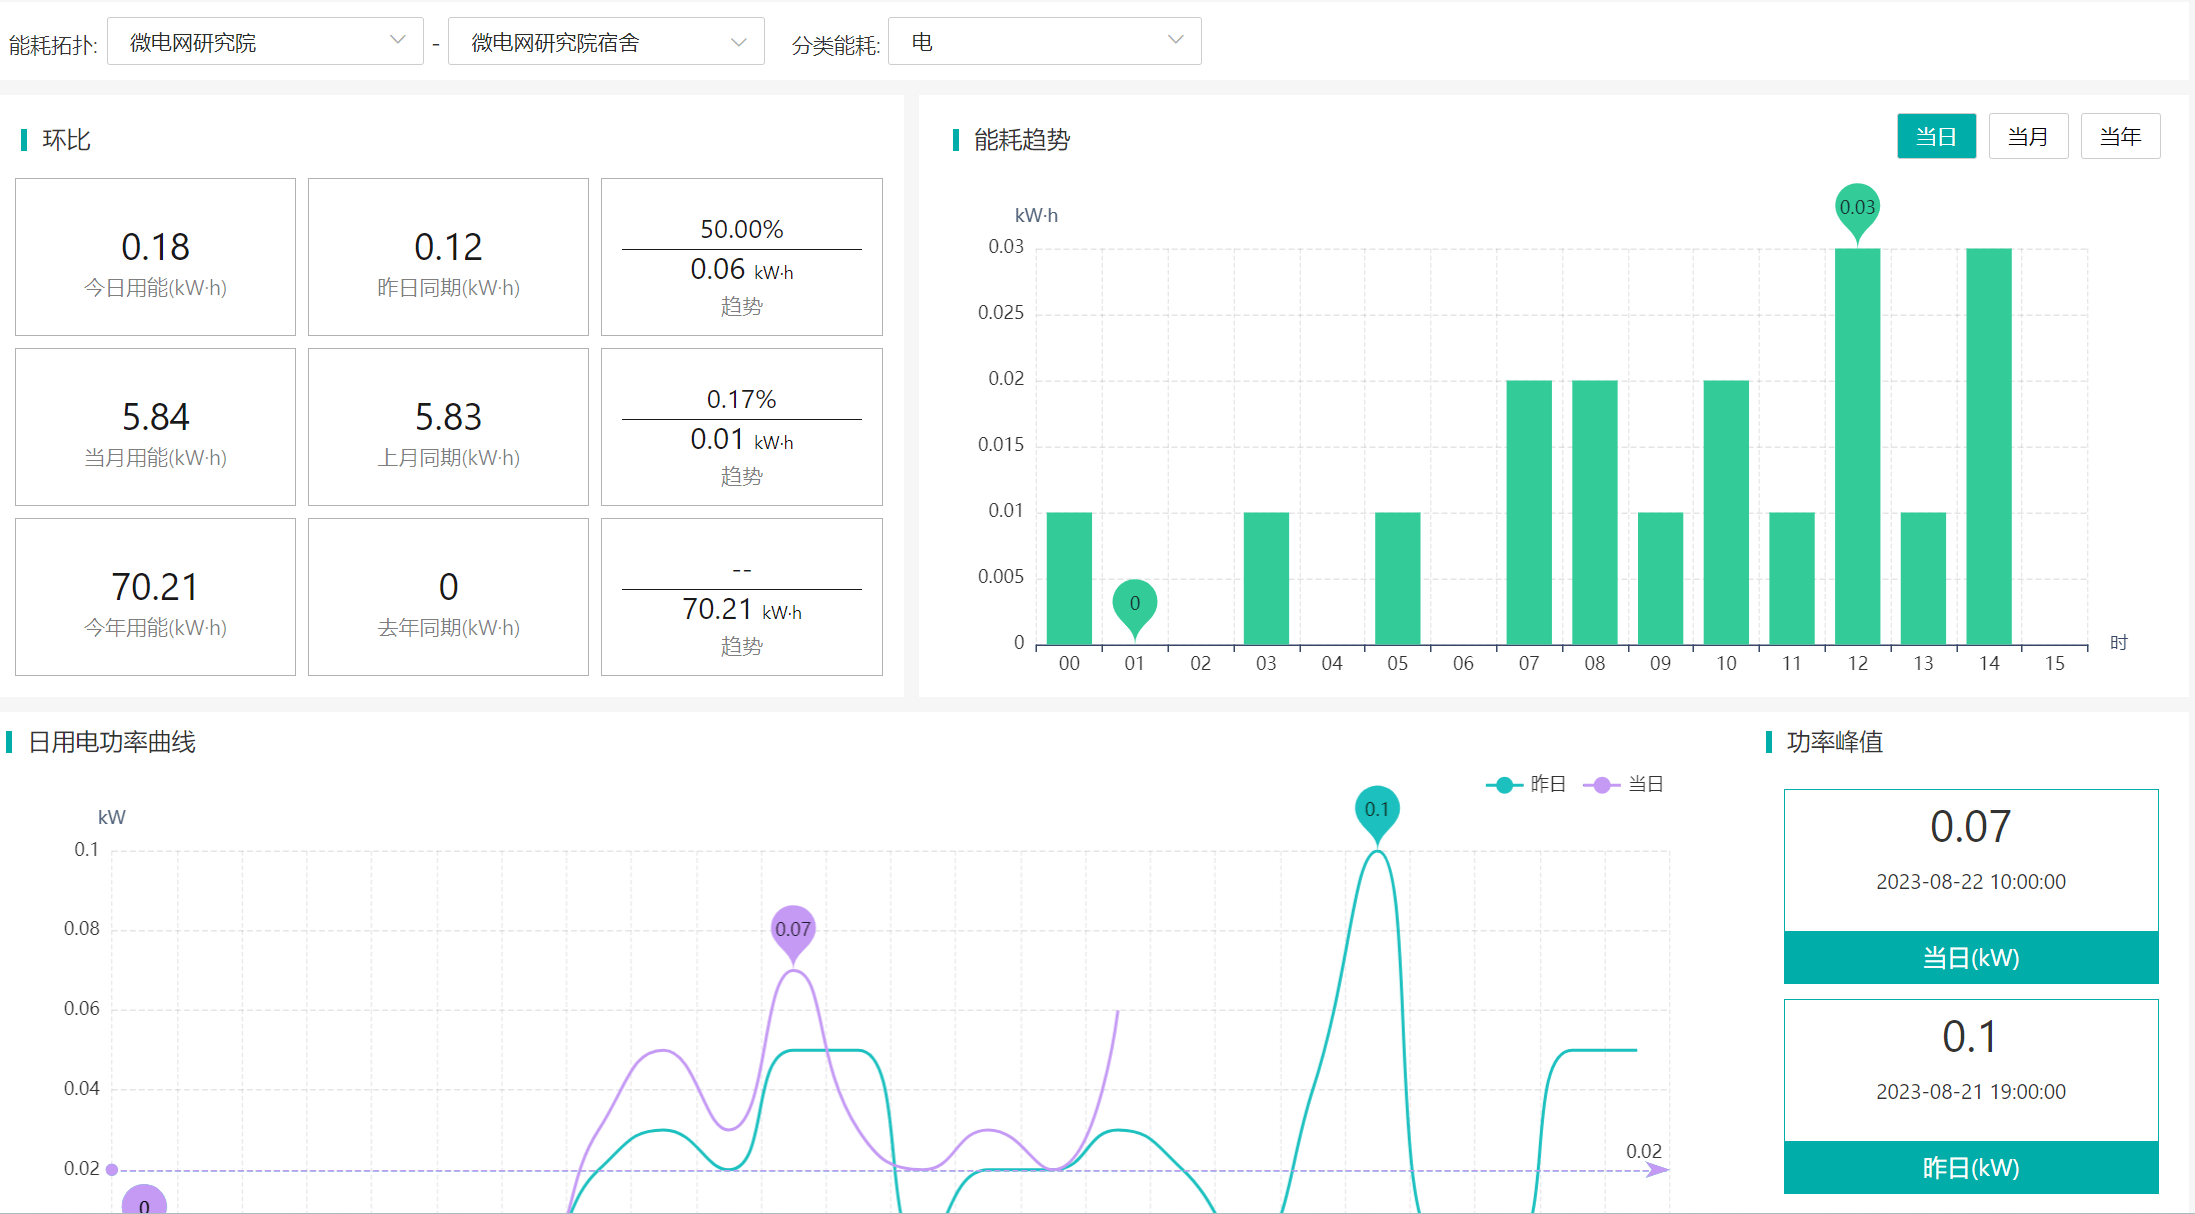Click the 当日(kW) peak label bar
The image size is (2195, 1214).
(1970, 958)
